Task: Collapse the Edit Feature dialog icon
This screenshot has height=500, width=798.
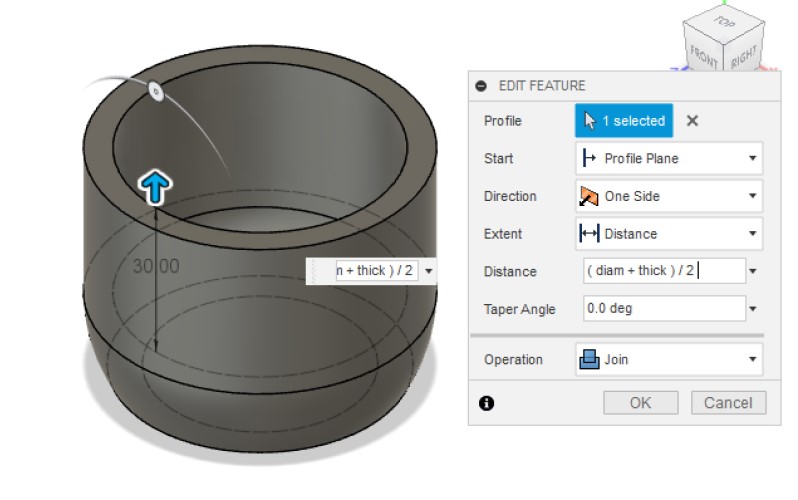Action: click(482, 86)
